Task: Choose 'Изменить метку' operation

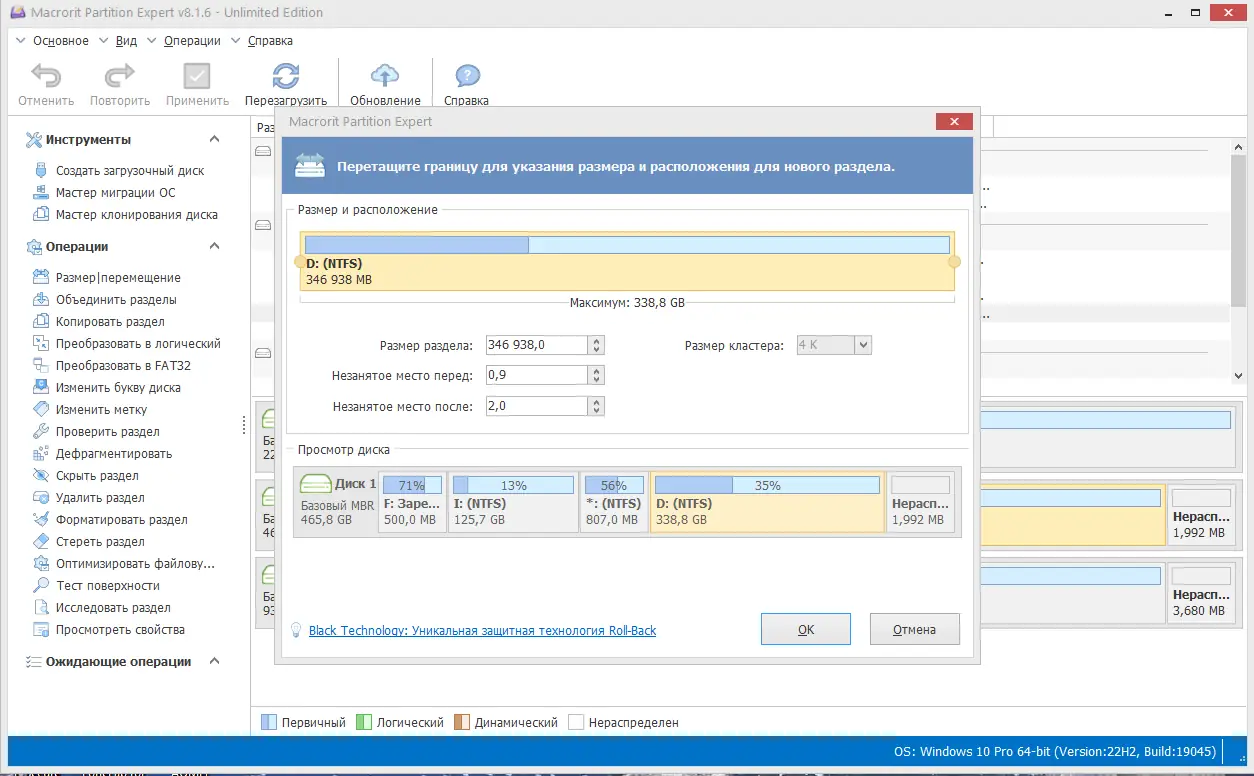Action: 101,410
